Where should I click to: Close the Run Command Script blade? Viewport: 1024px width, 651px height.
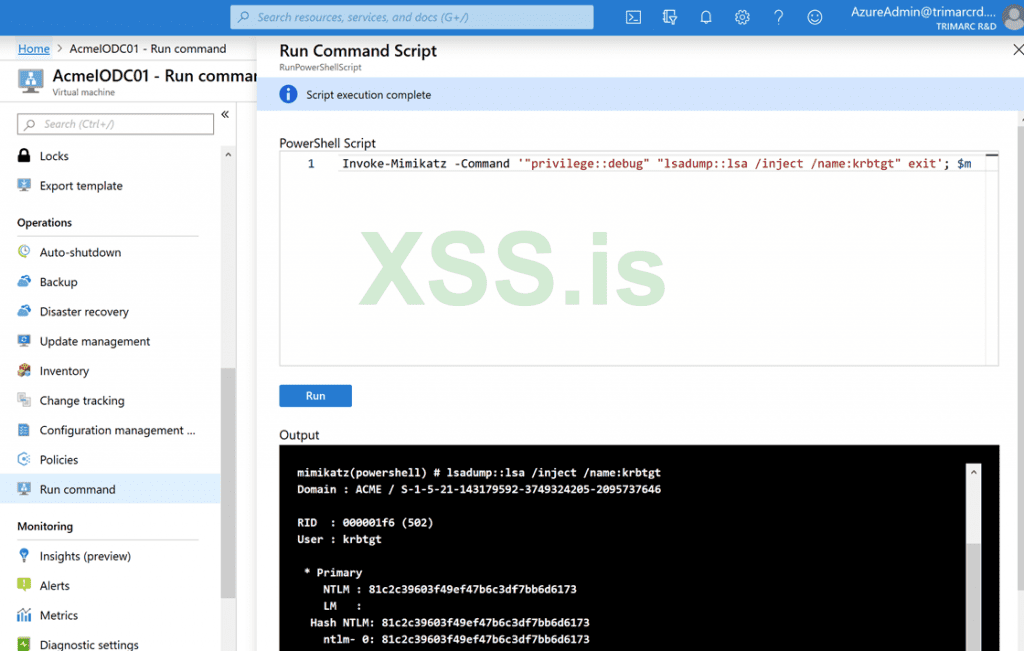(x=1017, y=50)
